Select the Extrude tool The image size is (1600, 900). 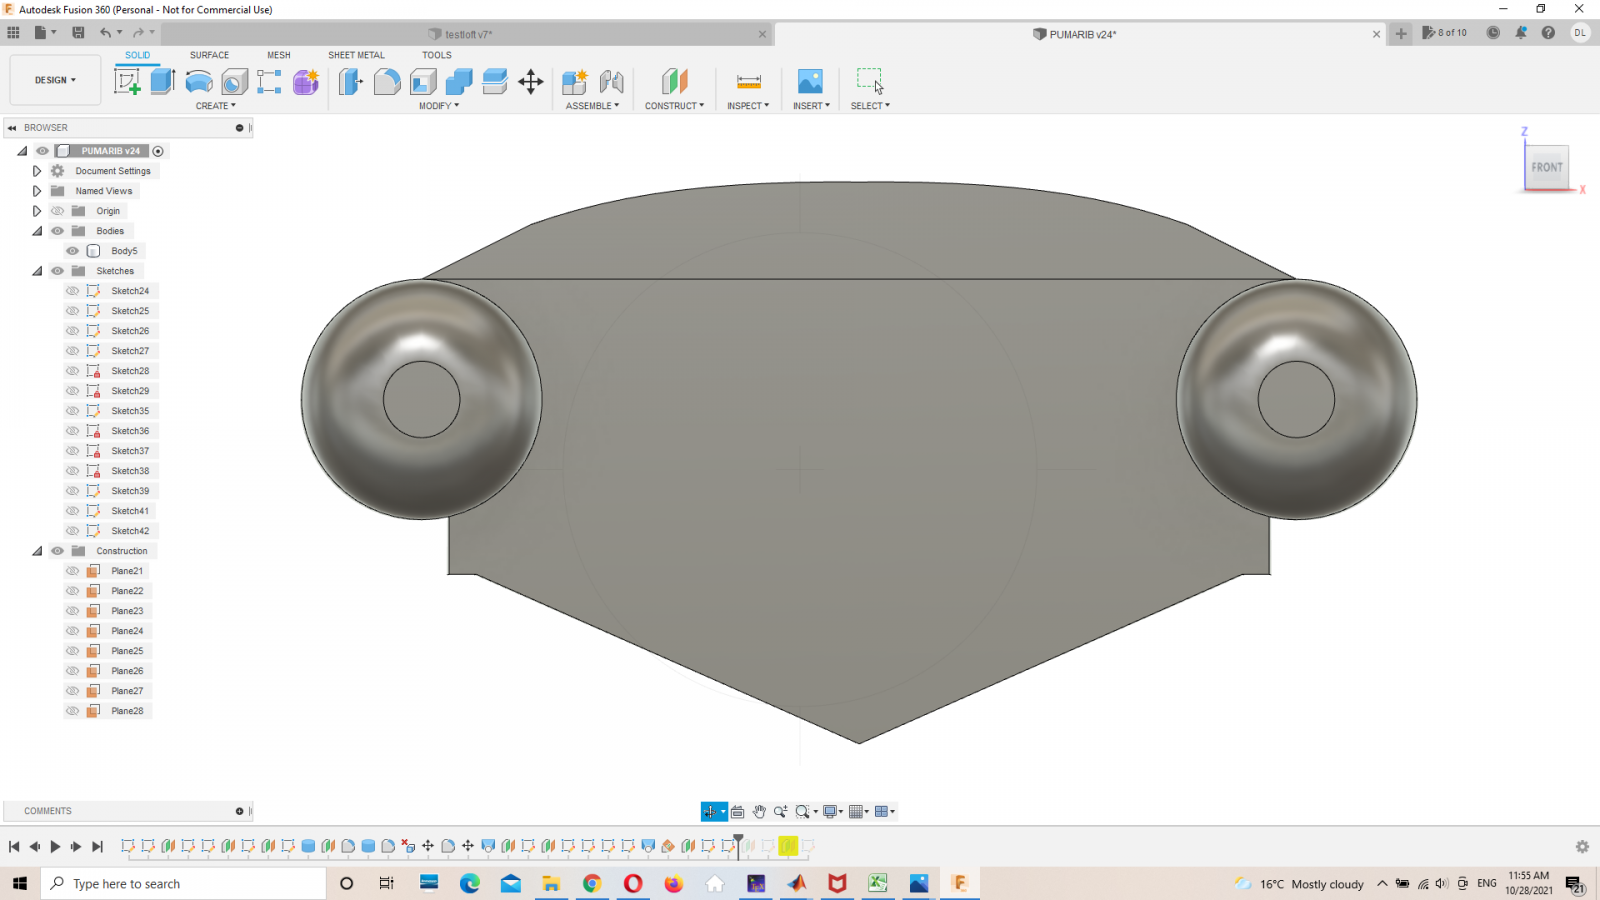(163, 81)
